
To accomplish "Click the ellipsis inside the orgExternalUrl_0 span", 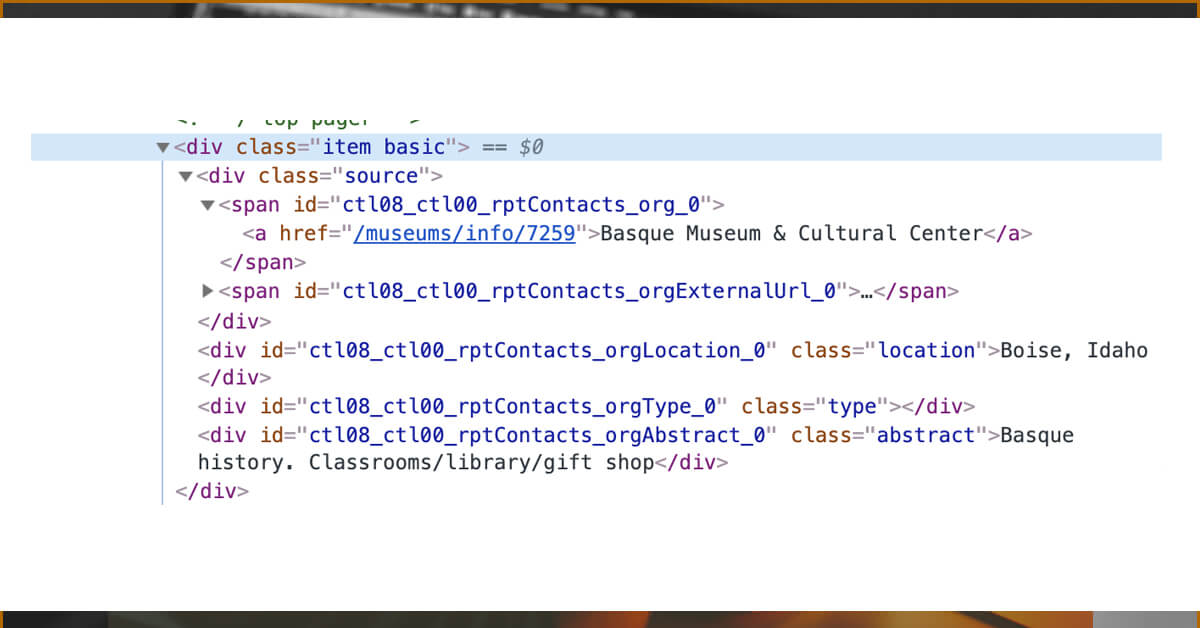I will coord(866,292).
